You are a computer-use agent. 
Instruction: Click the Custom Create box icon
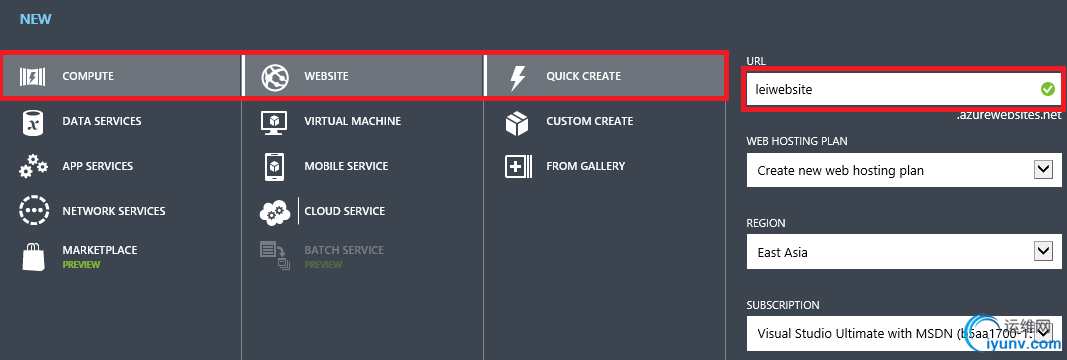tap(517, 122)
